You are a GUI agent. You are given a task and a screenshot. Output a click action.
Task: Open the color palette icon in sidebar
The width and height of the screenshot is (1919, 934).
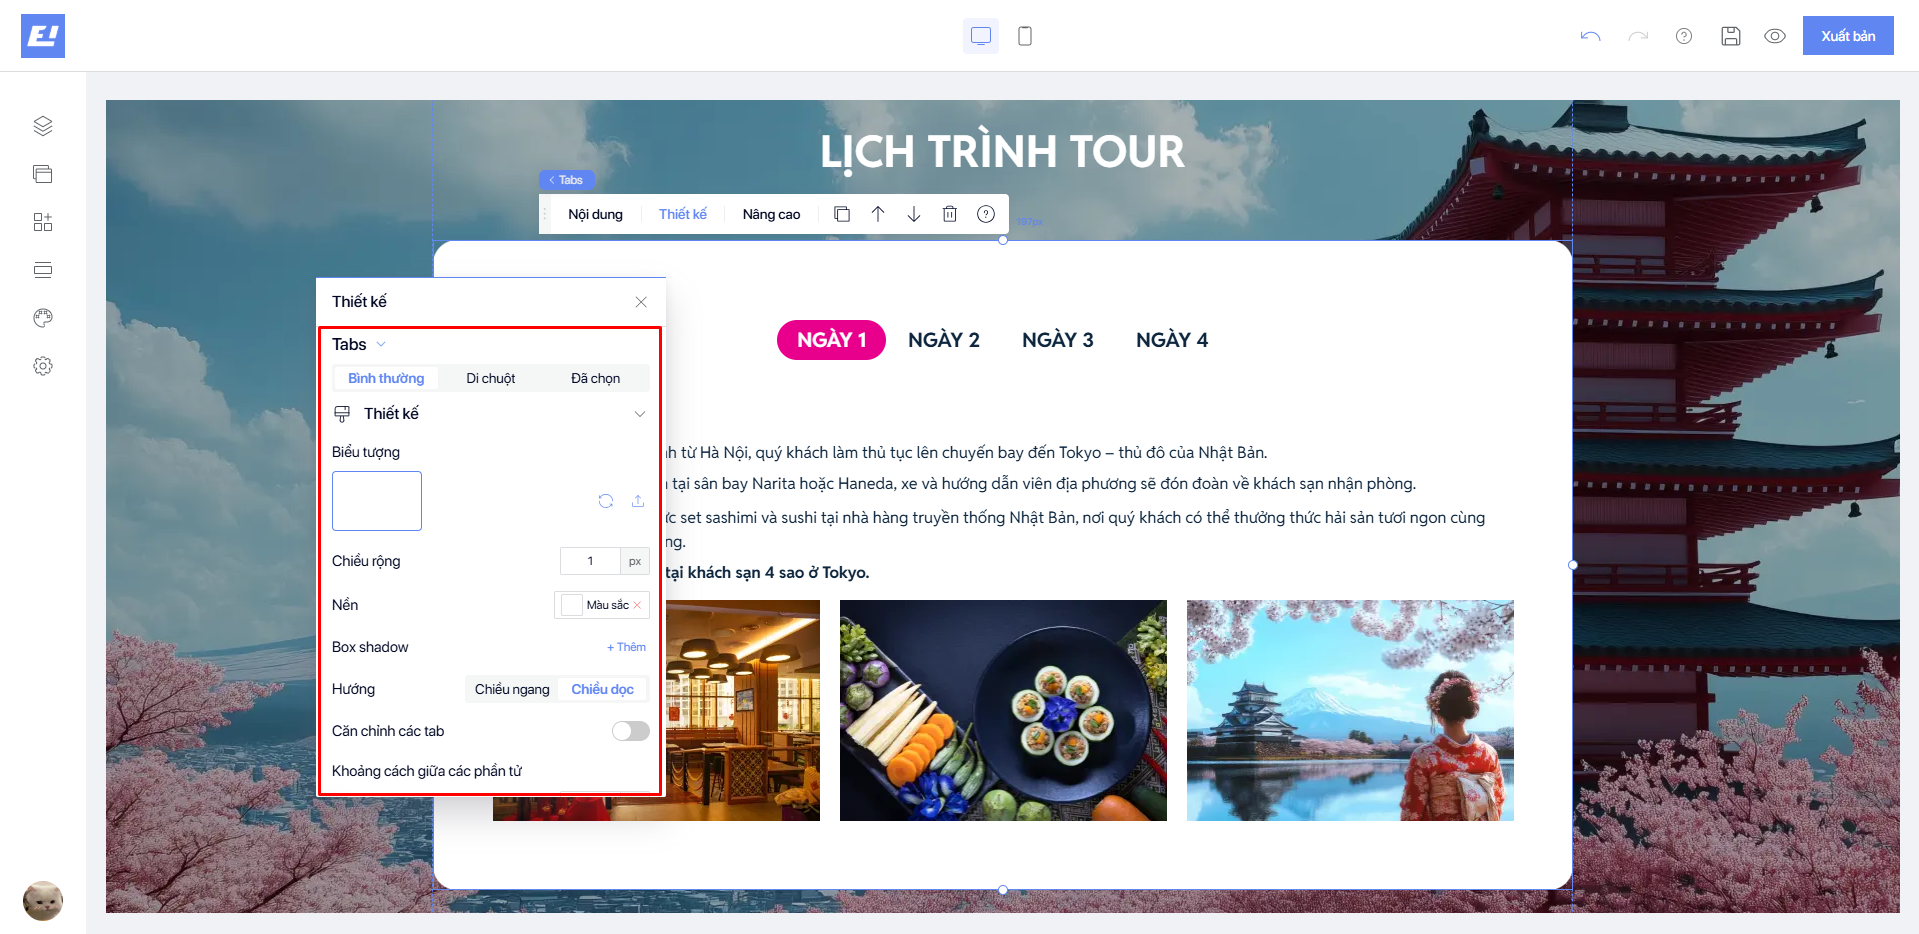[42, 318]
